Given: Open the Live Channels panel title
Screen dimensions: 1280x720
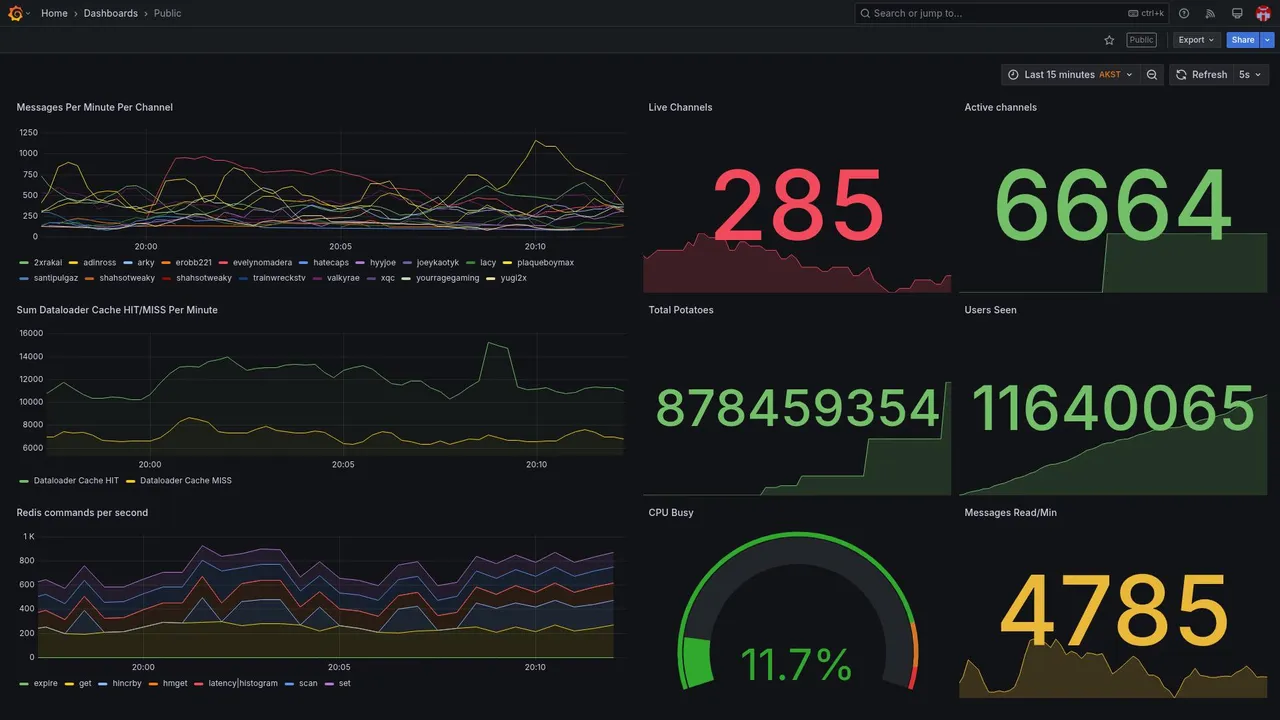Looking at the screenshot, I should click(680, 107).
